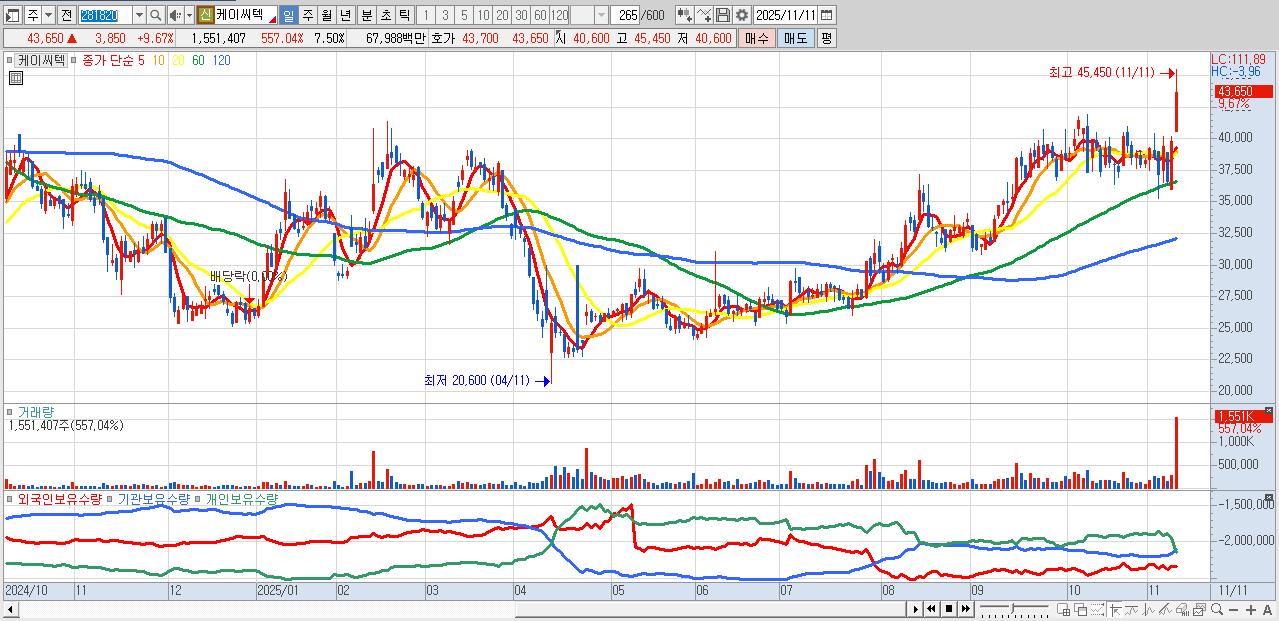Select the 틱 tick period button
Viewport: 1279px width, 621px height.
click(404, 15)
